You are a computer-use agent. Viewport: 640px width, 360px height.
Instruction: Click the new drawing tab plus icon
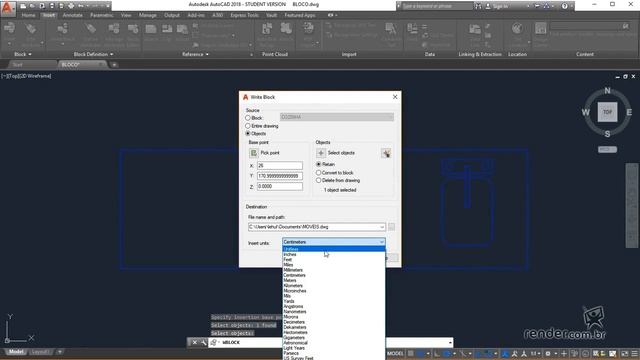coord(114,64)
